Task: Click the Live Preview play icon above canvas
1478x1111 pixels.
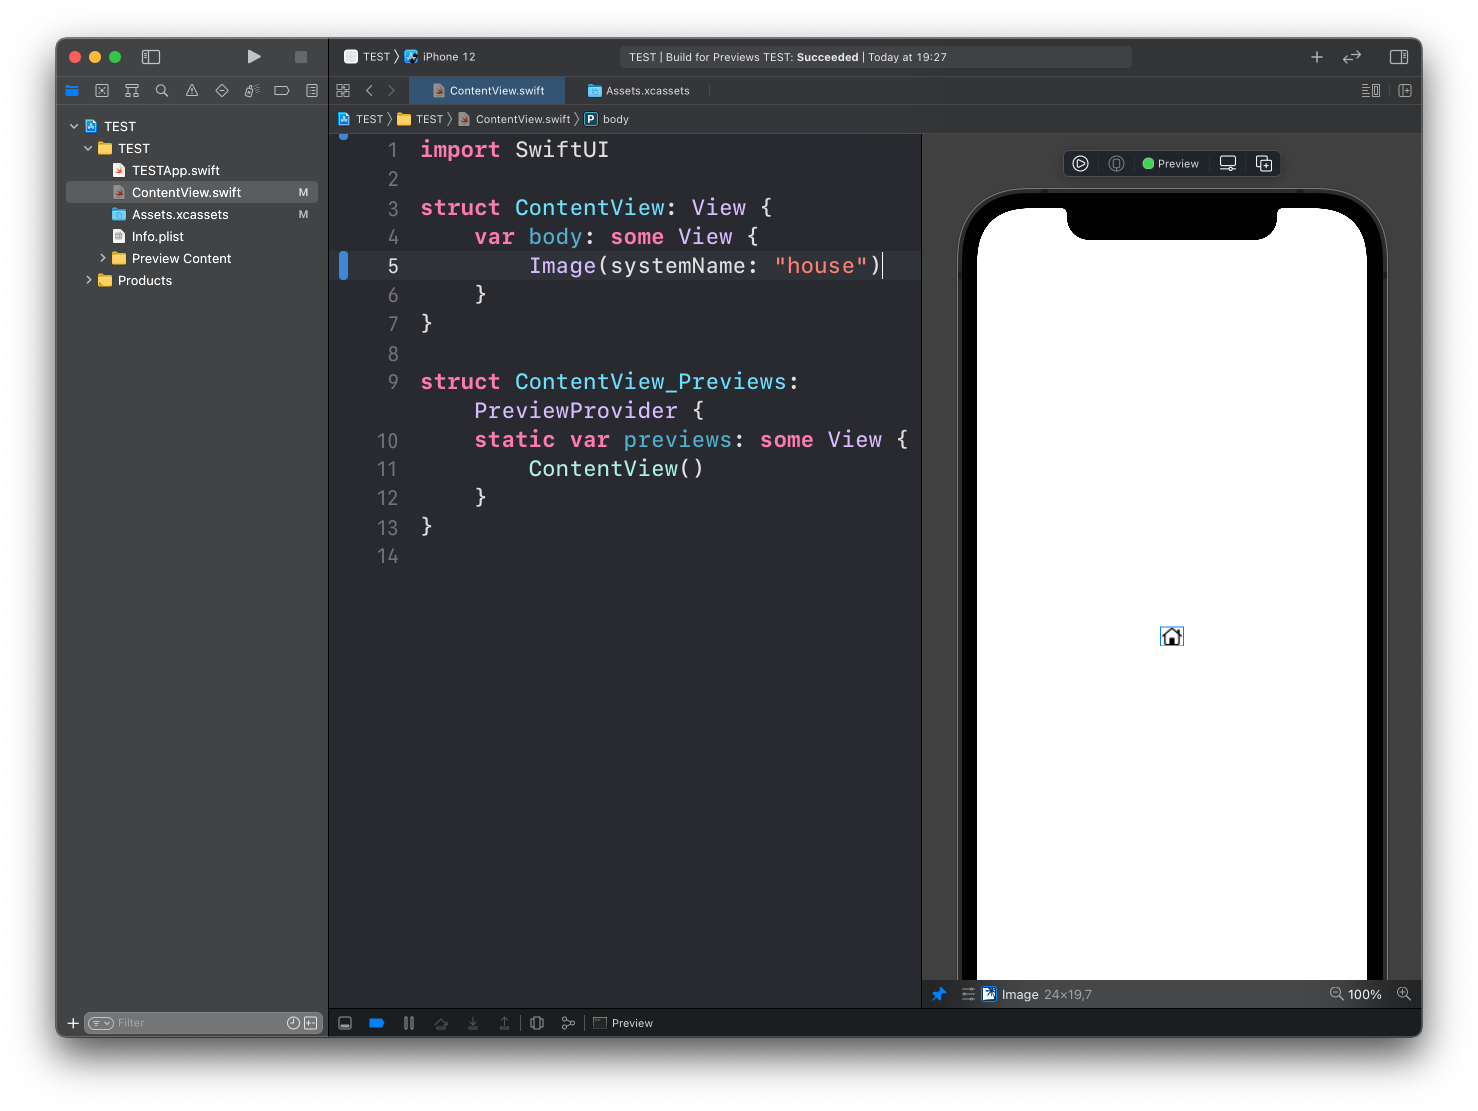Action: tap(1080, 163)
